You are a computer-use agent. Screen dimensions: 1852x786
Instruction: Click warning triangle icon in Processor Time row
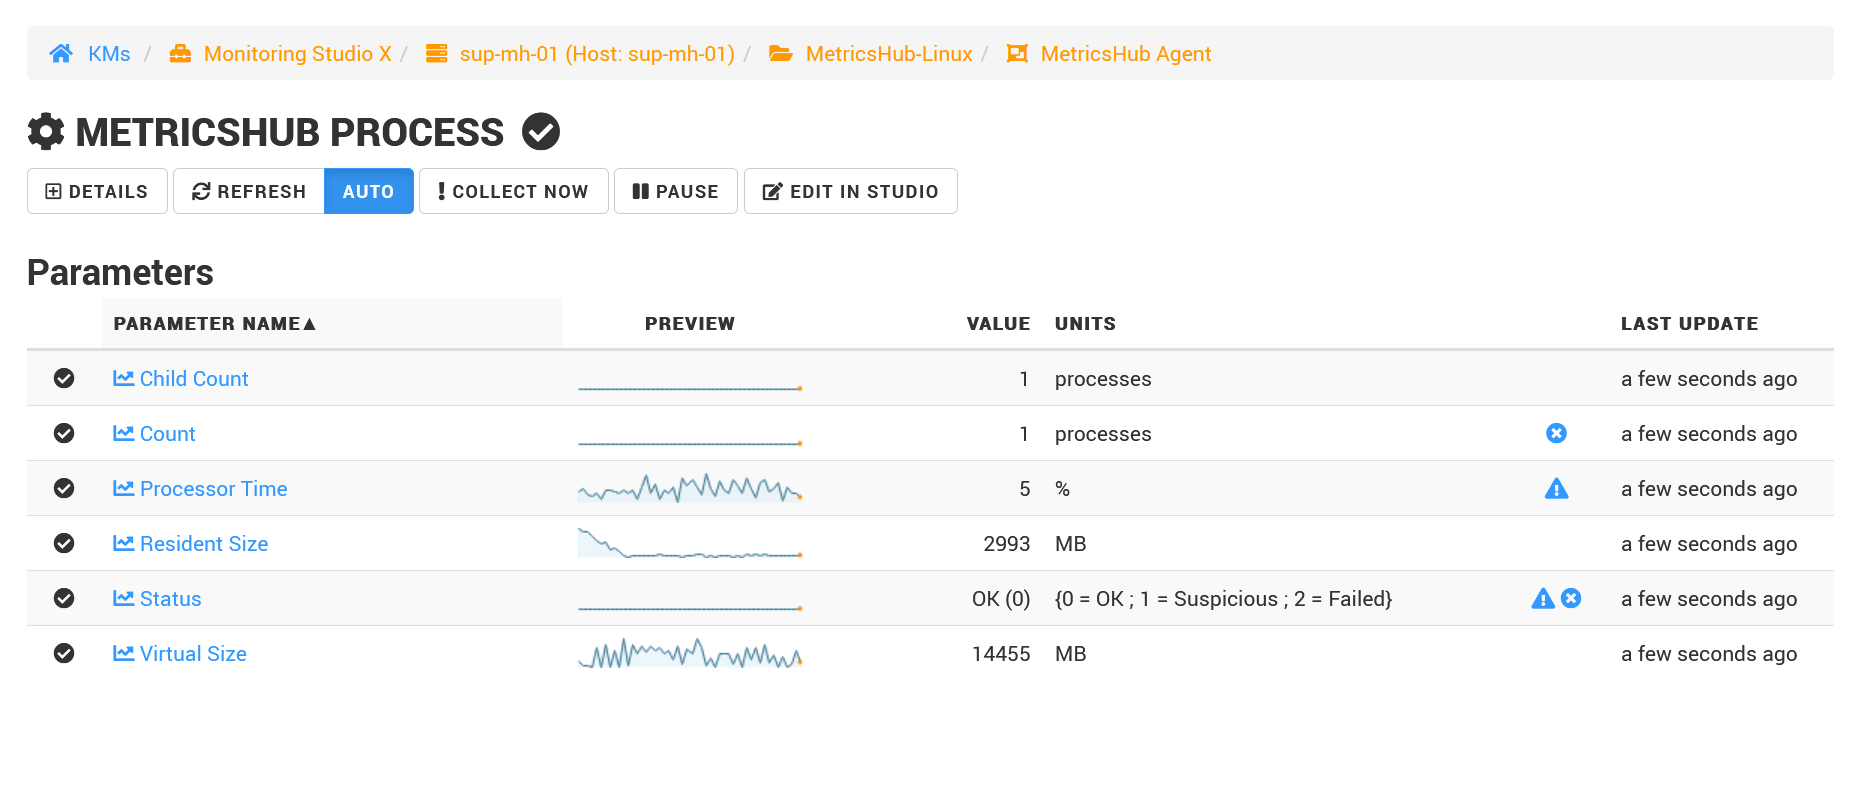click(x=1556, y=488)
